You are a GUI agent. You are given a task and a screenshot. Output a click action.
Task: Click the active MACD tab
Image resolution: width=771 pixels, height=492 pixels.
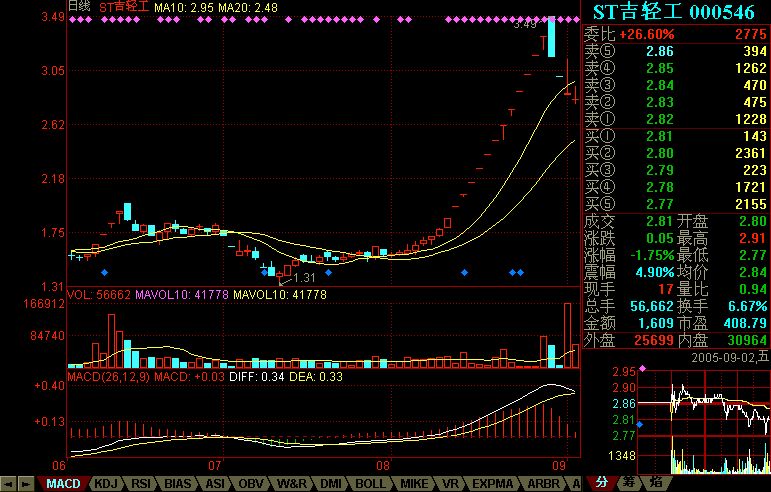pyautogui.click(x=63, y=483)
